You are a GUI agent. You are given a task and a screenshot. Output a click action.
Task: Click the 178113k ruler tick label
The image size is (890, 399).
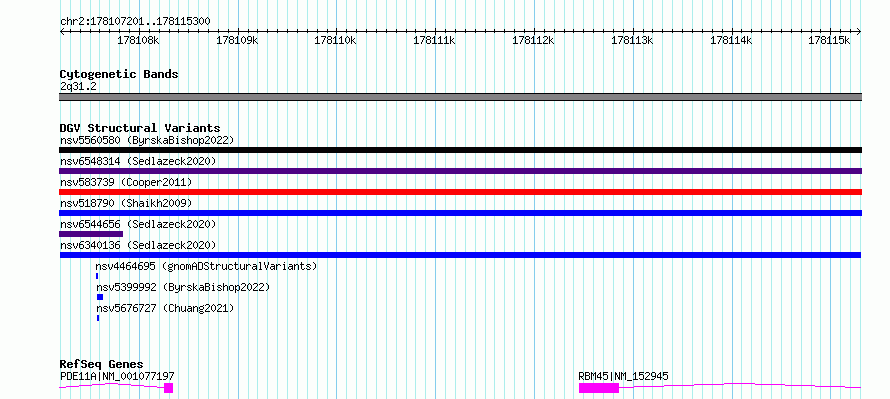(633, 40)
